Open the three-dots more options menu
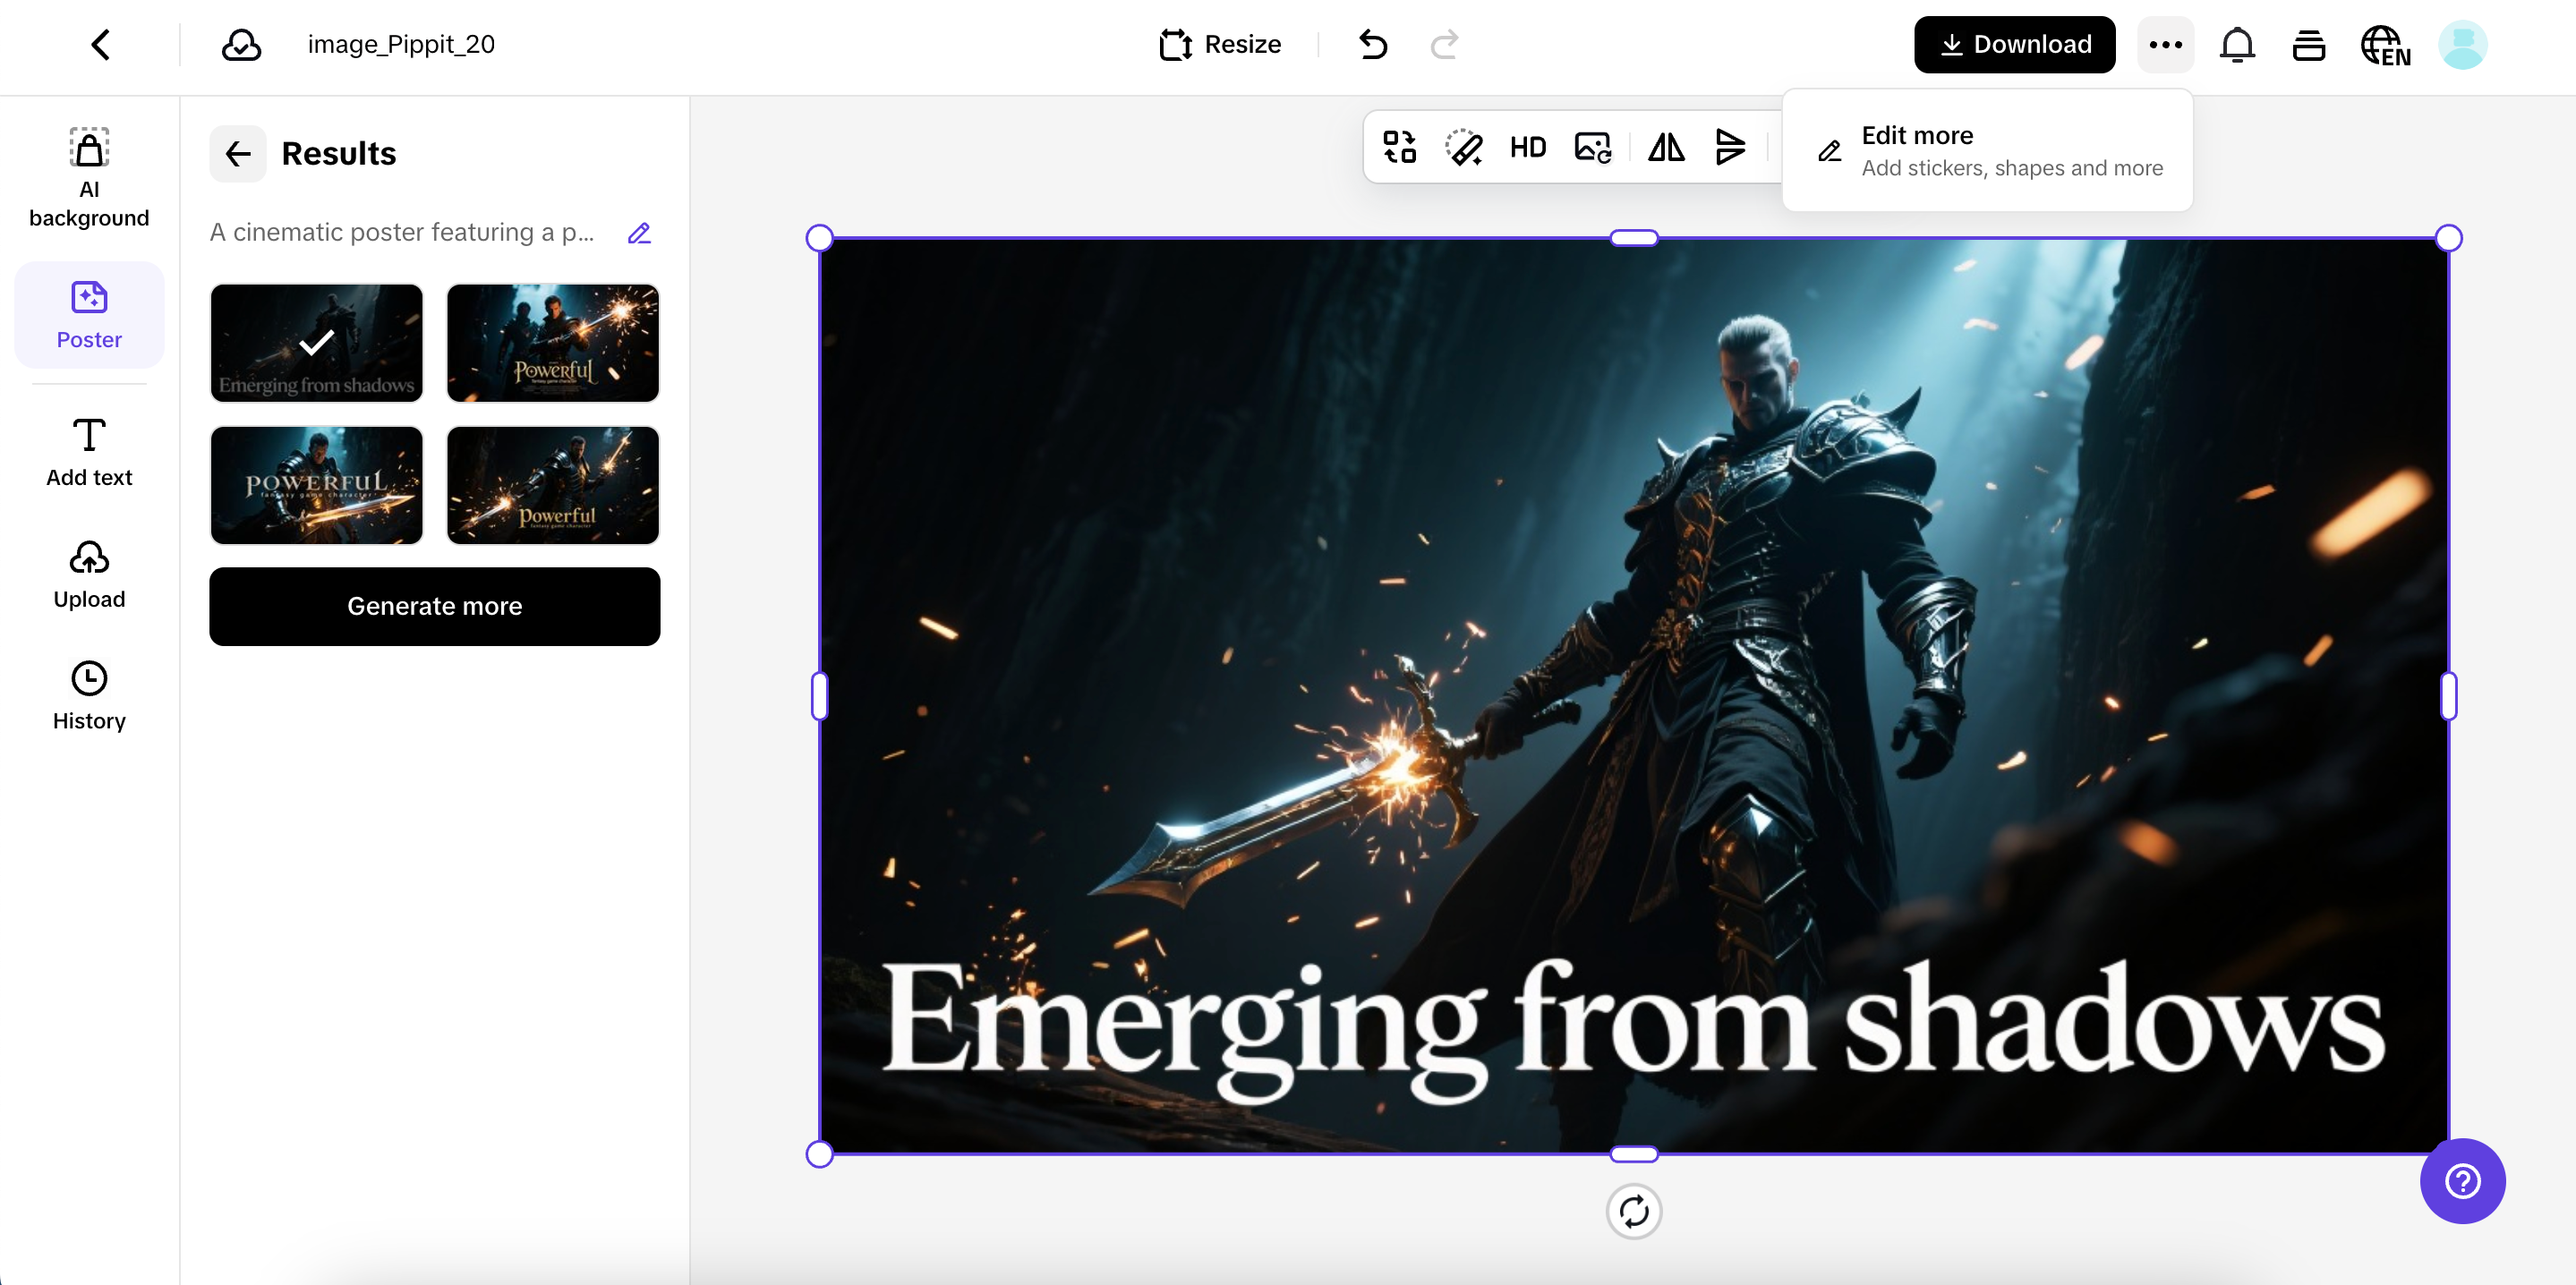Screen dimensions: 2576x1285 point(2165,44)
